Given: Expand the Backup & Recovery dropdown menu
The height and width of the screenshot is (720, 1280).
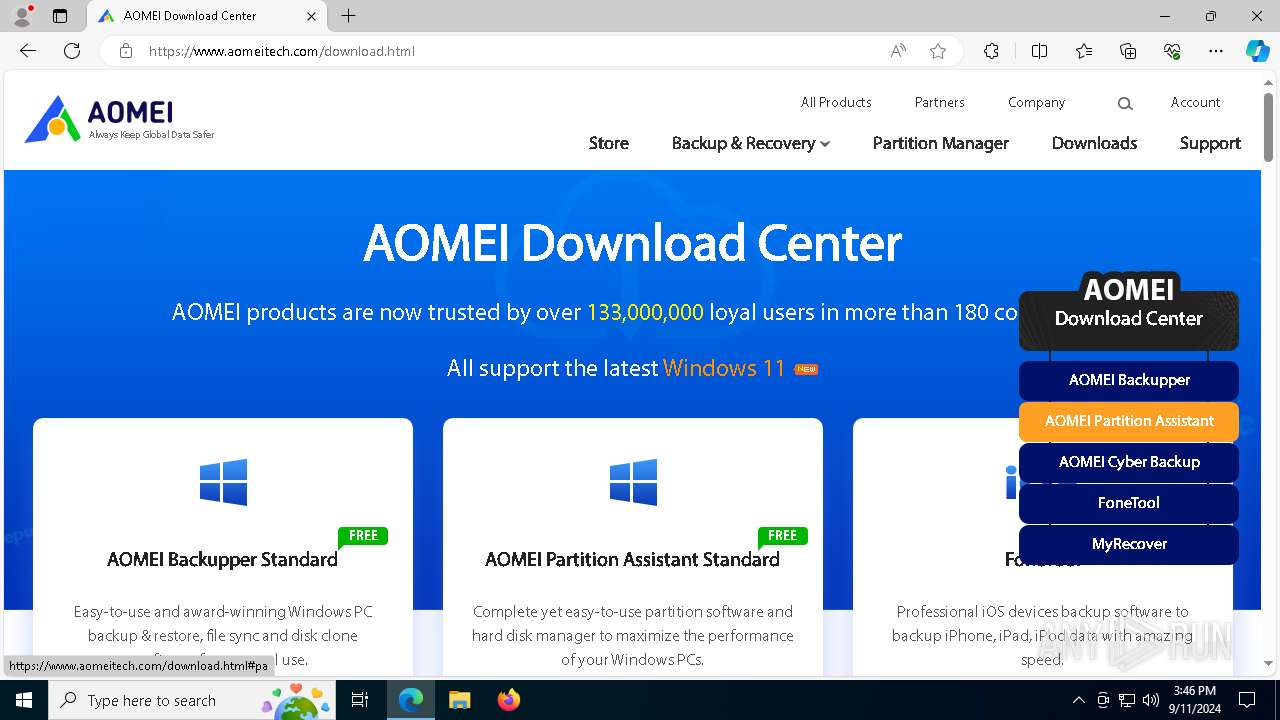Looking at the screenshot, I should pos(750,143).
